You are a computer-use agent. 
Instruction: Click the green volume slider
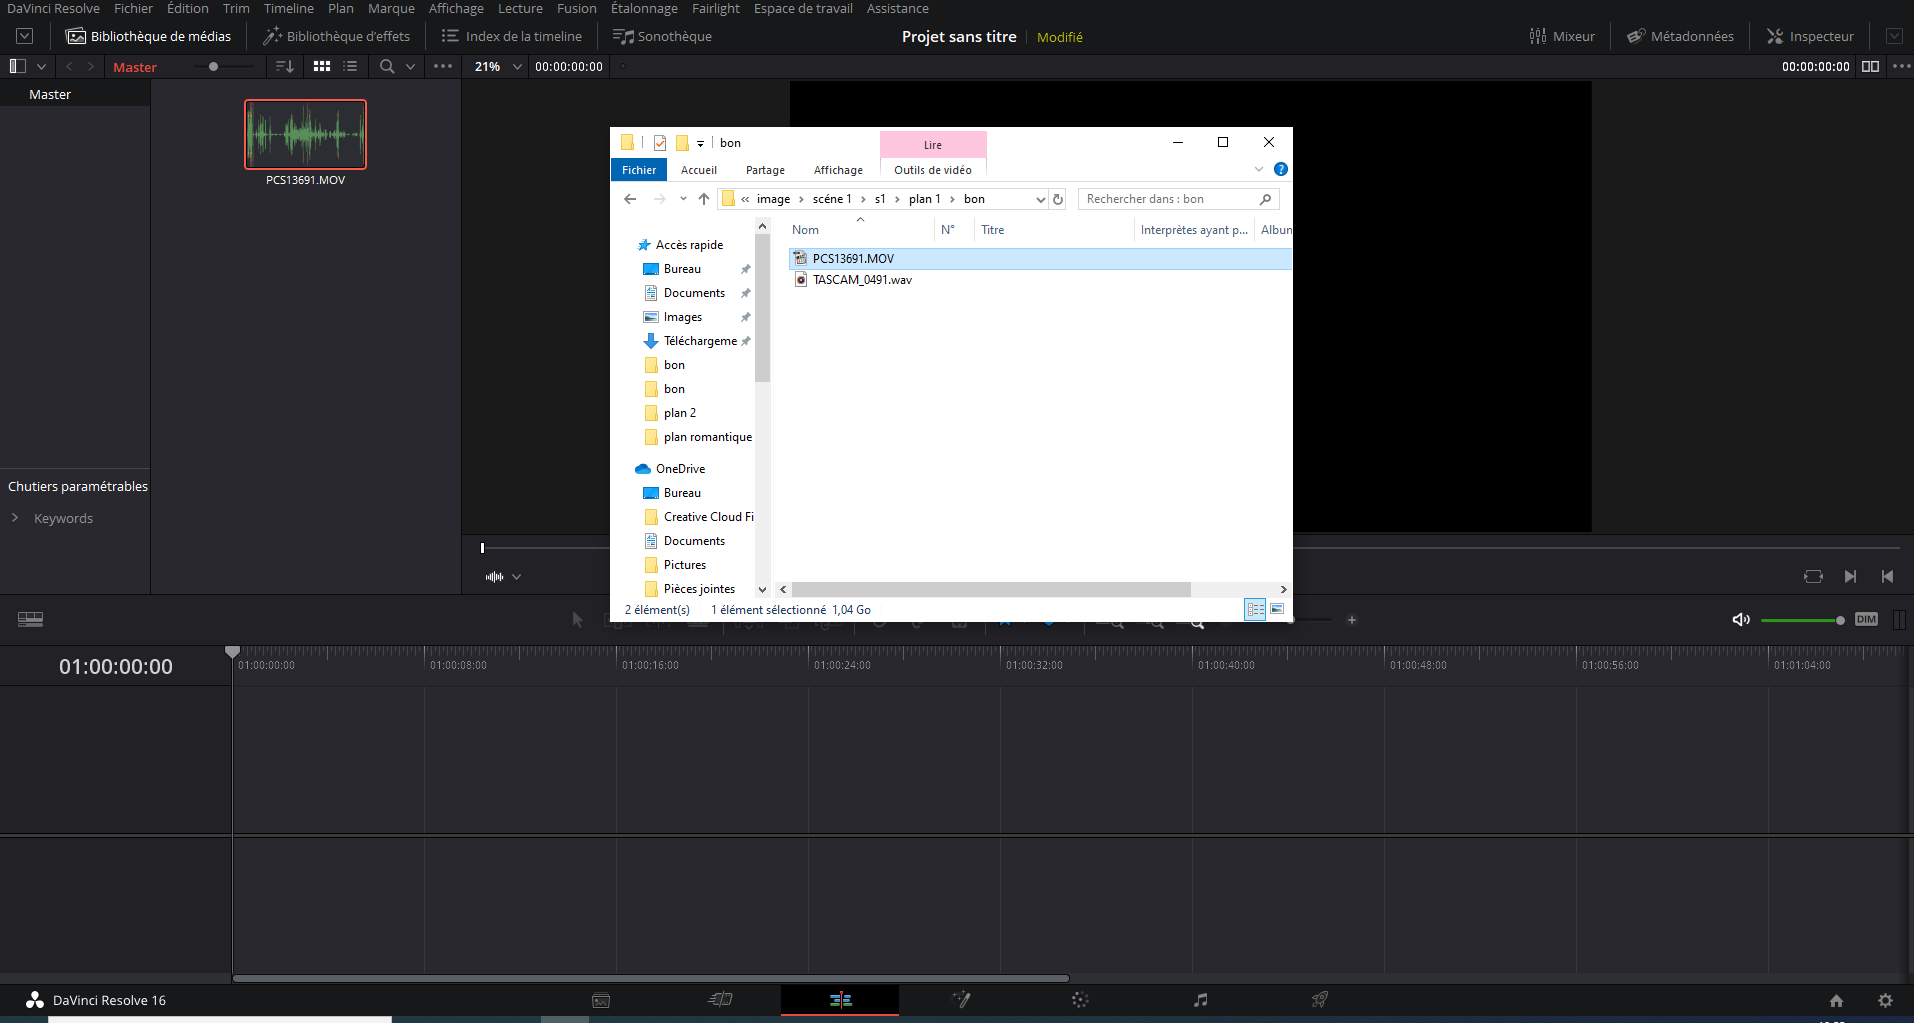pos(1800,620)
